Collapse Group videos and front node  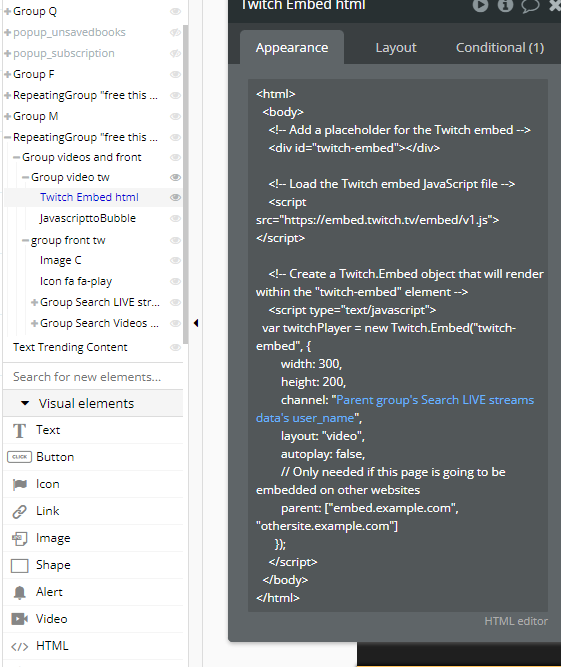click(16, 157)
